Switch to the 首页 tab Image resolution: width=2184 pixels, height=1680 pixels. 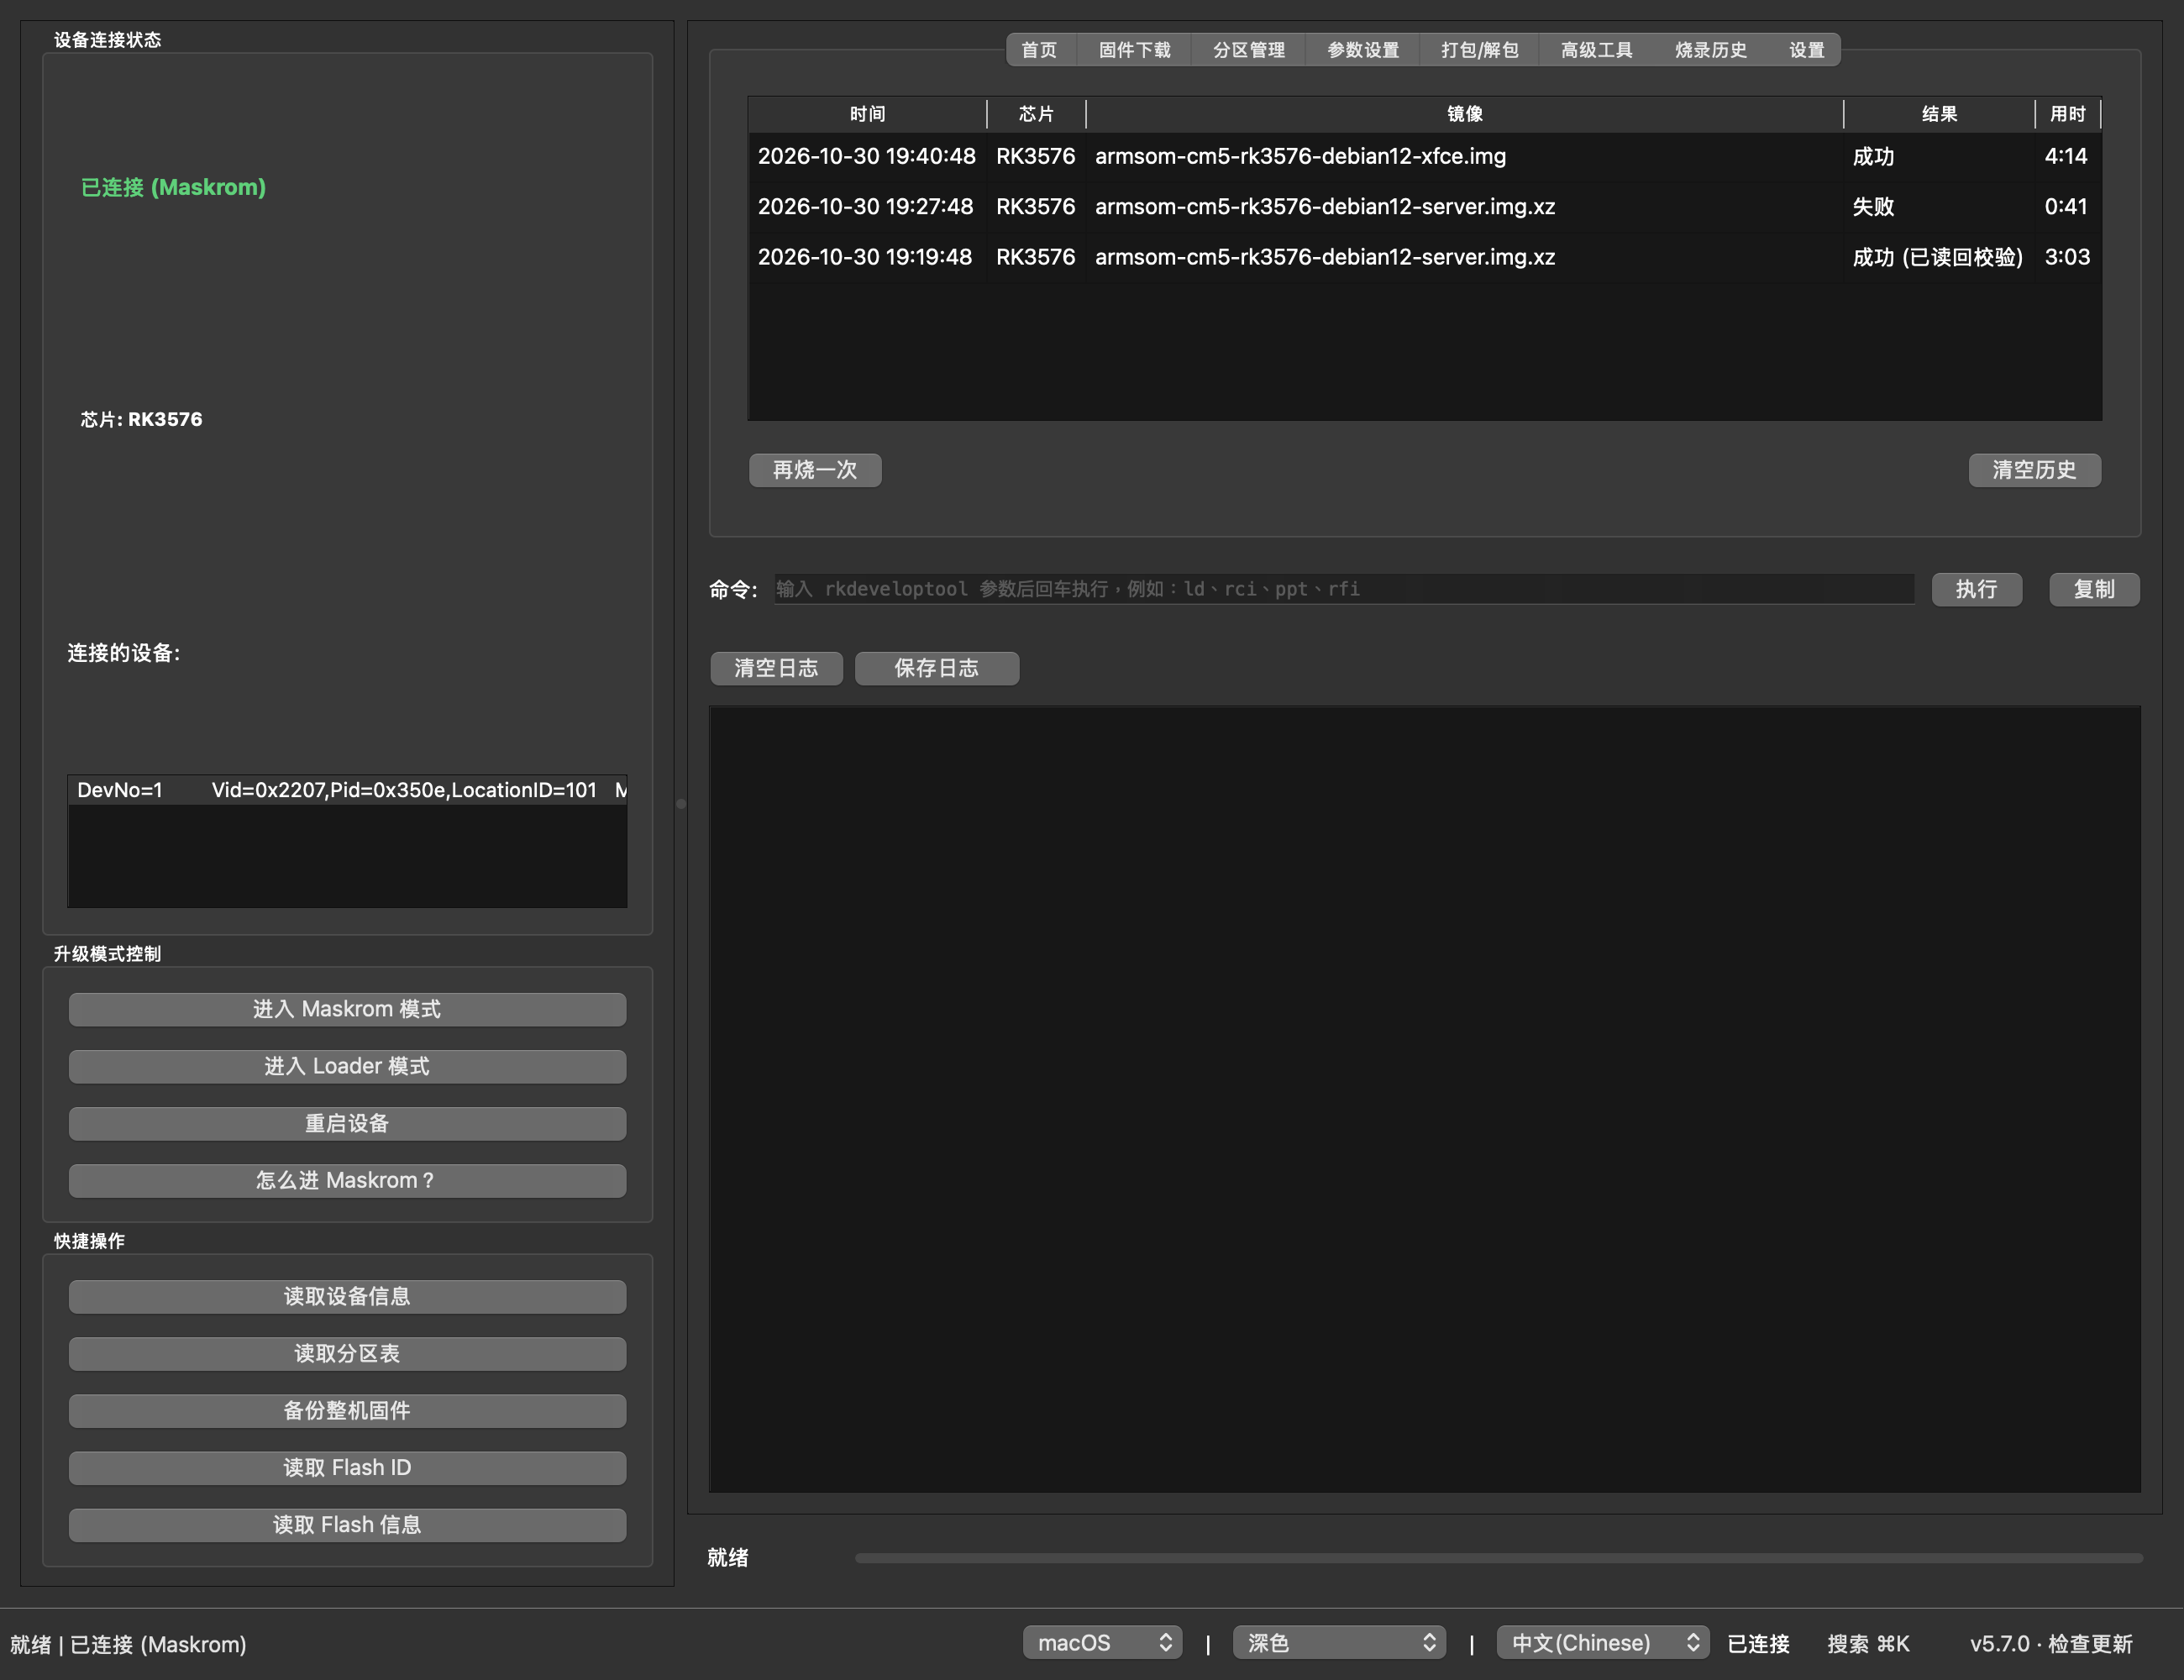pyautogui.click(x=1039, y=50)
